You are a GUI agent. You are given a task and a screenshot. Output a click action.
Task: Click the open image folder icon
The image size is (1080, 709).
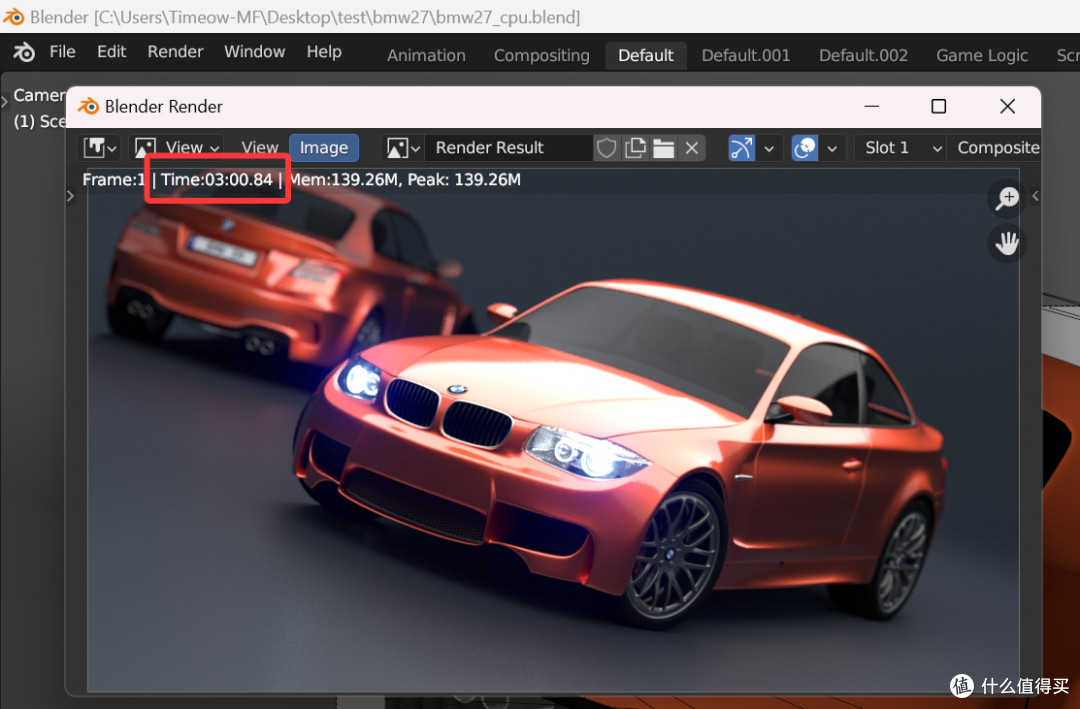[663, 148]
